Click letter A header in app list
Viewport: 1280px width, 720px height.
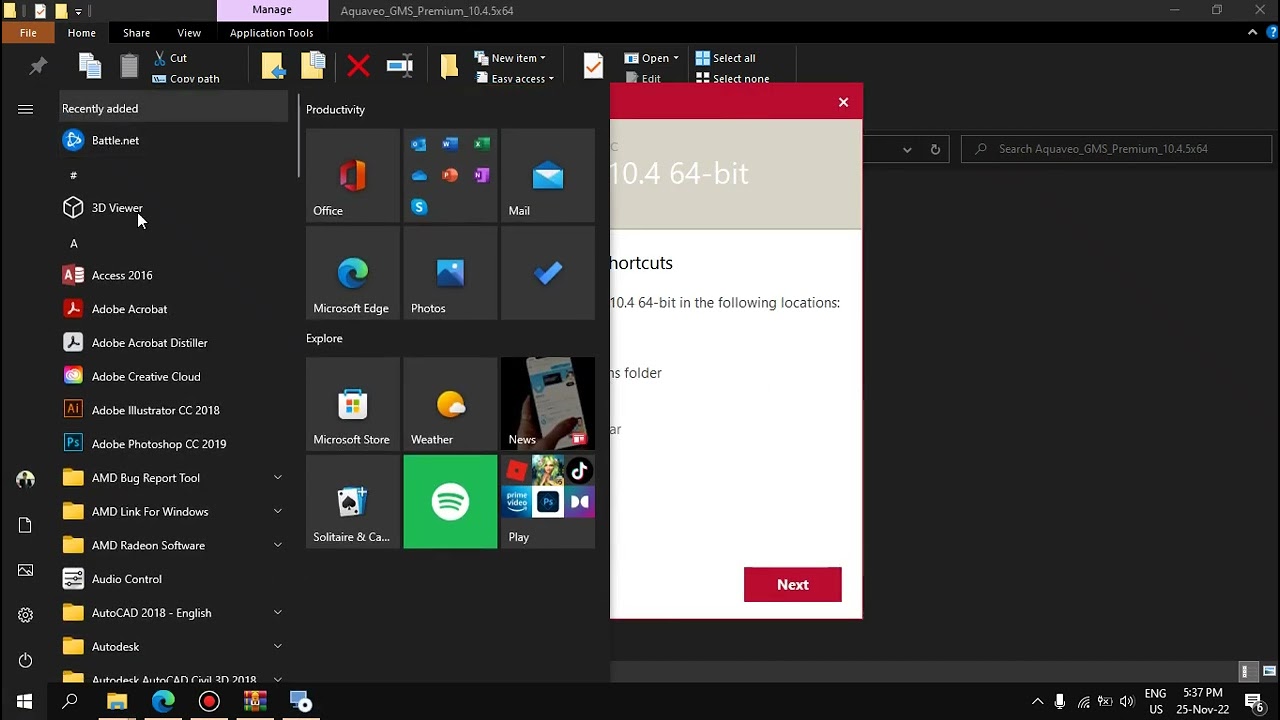[73, 243]
